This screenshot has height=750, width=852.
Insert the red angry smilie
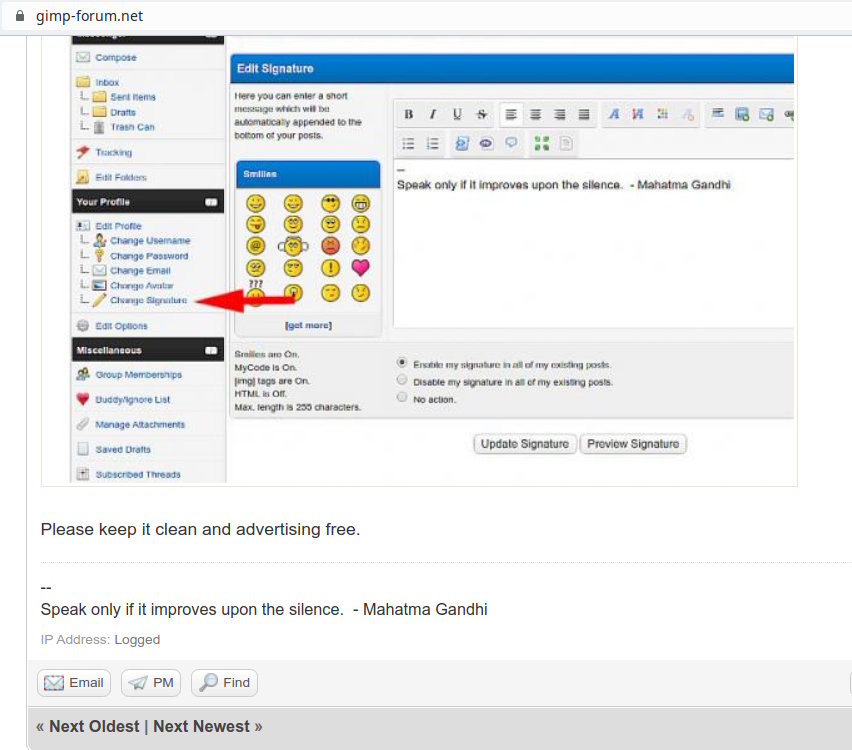(330, 246)
